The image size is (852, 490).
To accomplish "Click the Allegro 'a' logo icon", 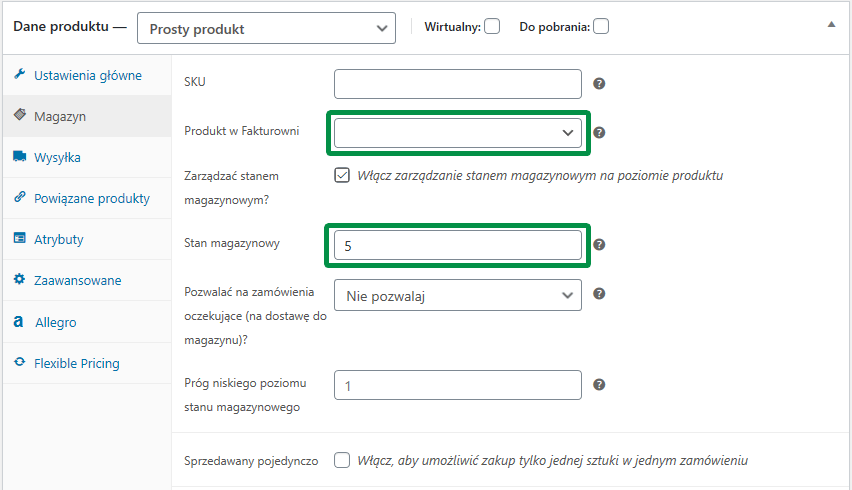I will coord(18,322).
